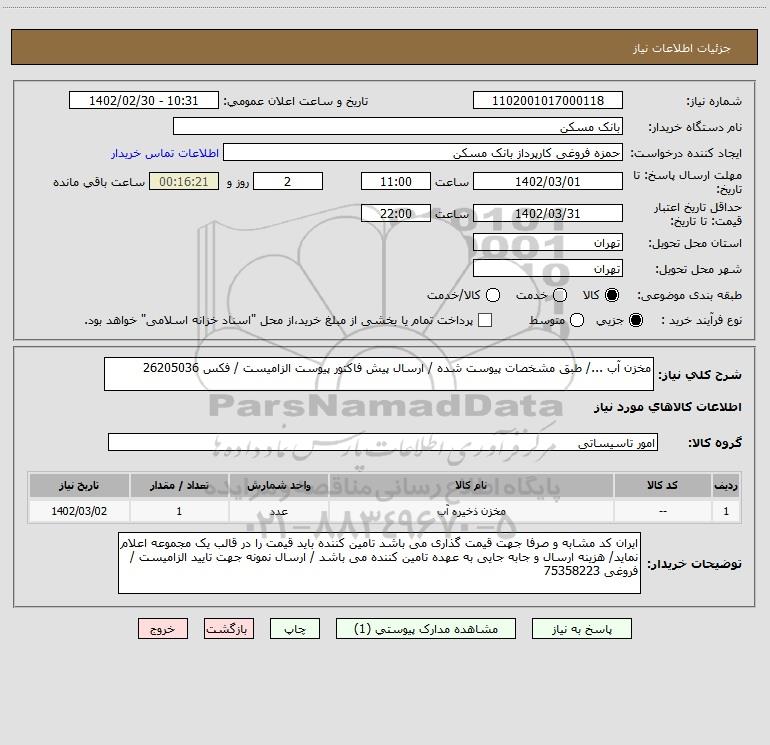Click the 1402/03/02 need date cell
The height and width of the screenshot is (745, 770).
(79, 511)
